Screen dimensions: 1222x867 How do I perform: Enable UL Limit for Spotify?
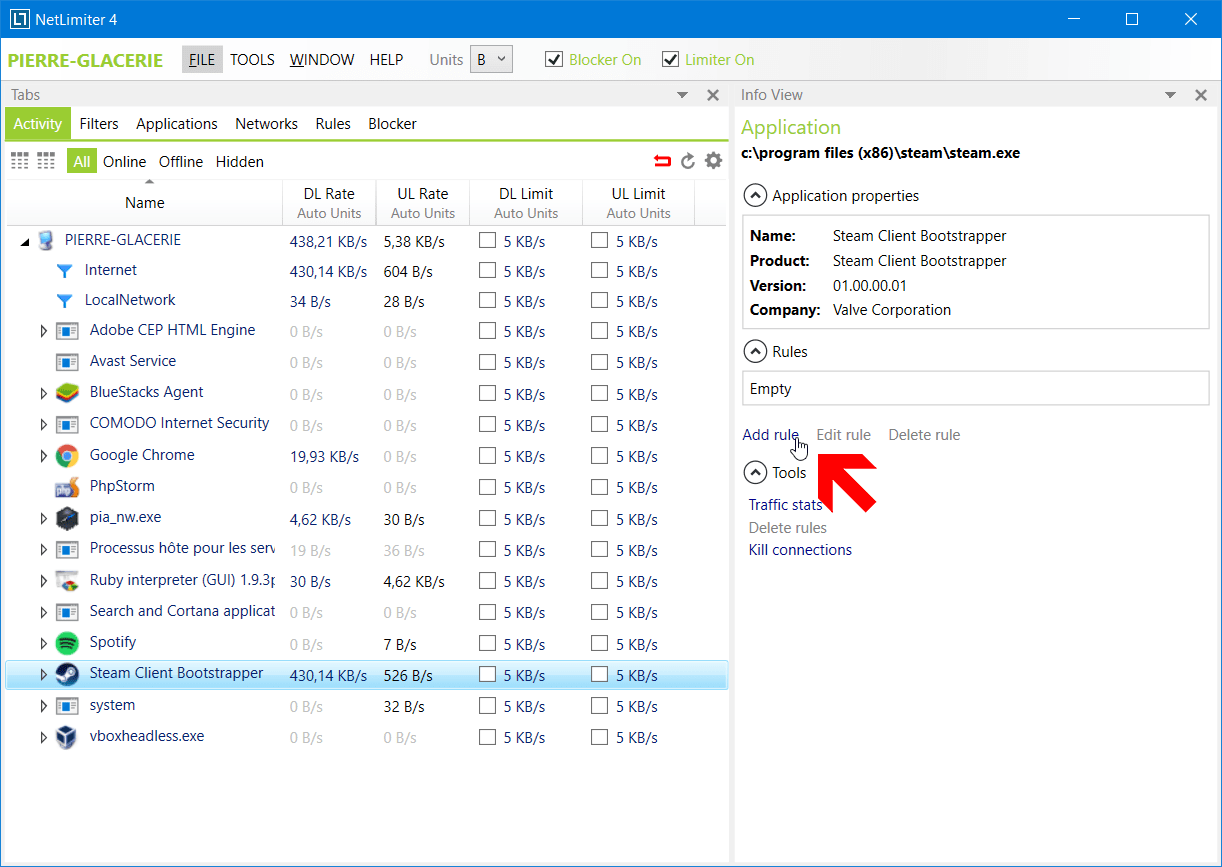click(599, 644)
